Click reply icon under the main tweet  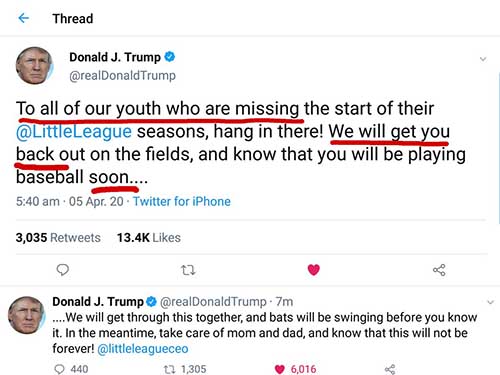pyautogui.click(x=63, y=270)
